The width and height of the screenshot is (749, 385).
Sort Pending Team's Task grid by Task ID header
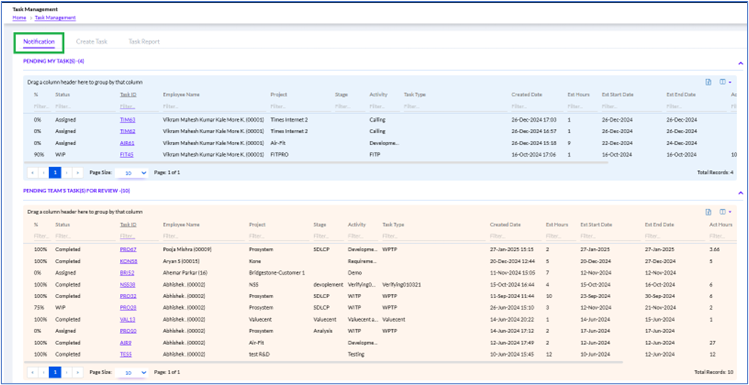(128, 225)
